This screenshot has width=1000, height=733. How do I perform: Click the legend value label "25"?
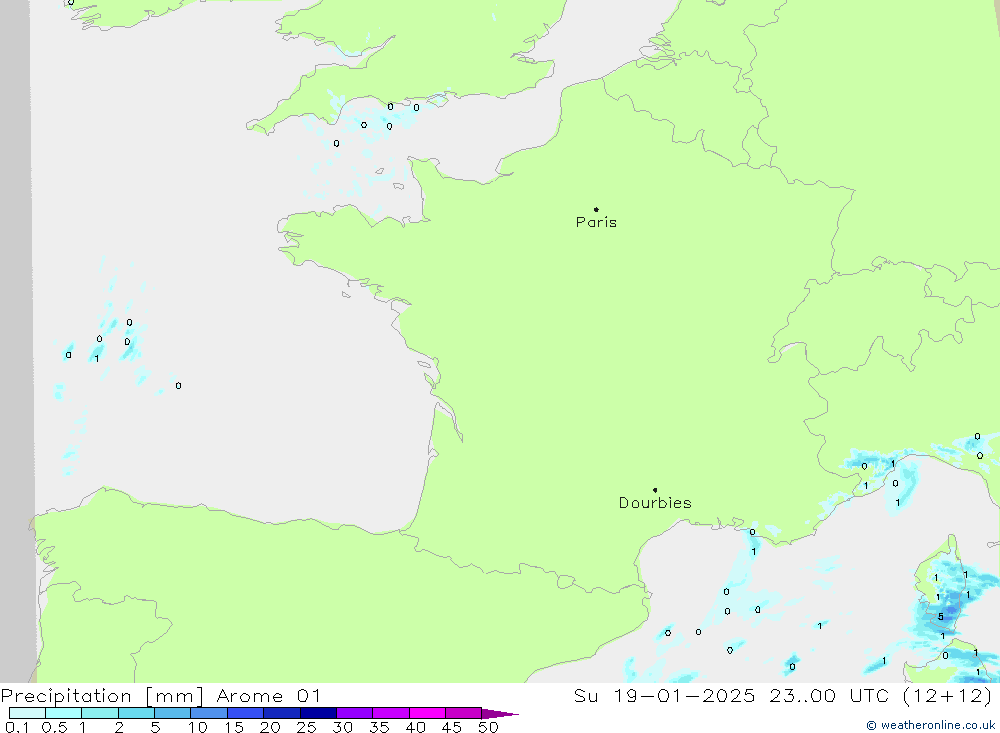point(306,727)
